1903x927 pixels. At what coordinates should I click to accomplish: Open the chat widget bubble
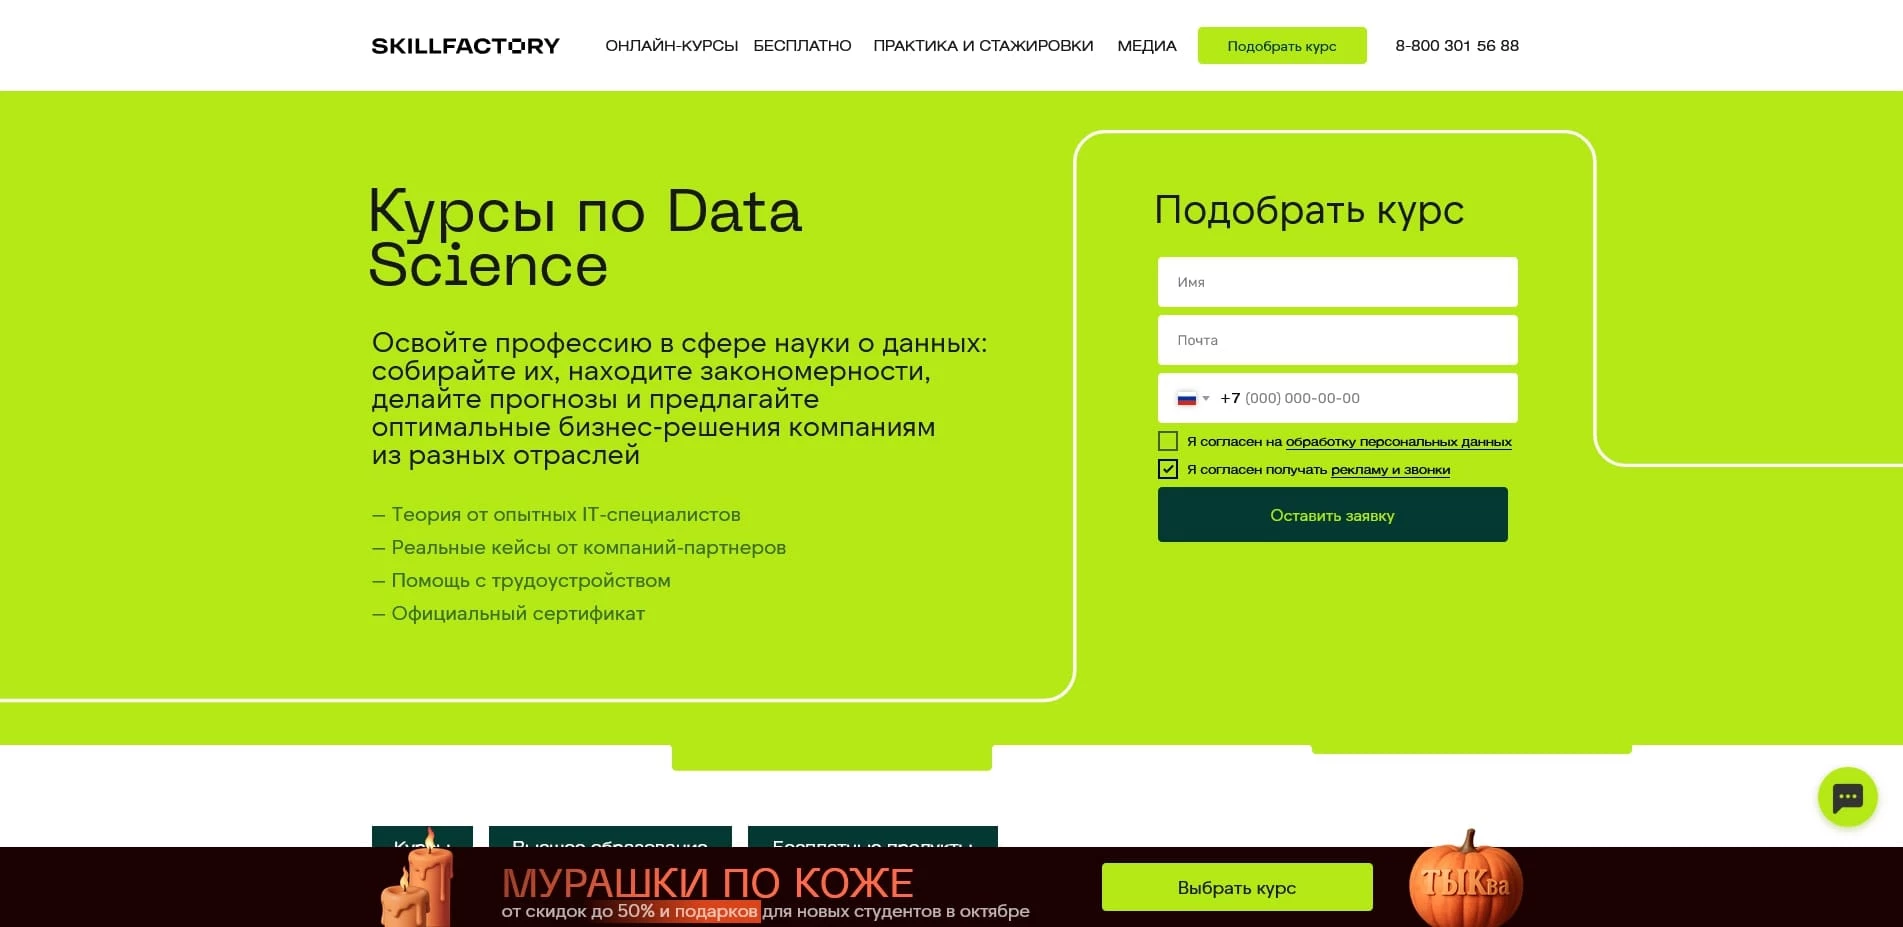click(1847, 797)
